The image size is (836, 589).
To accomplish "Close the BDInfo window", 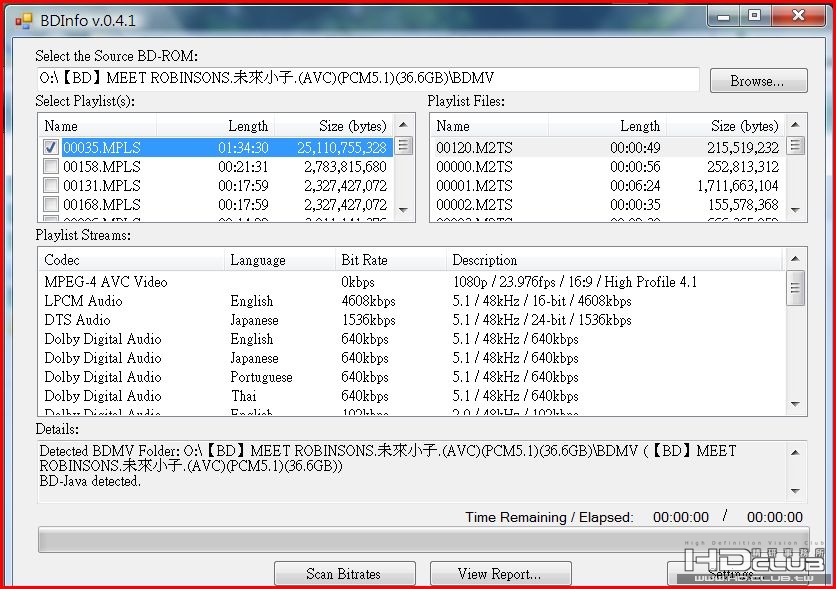I will [798, 17].
